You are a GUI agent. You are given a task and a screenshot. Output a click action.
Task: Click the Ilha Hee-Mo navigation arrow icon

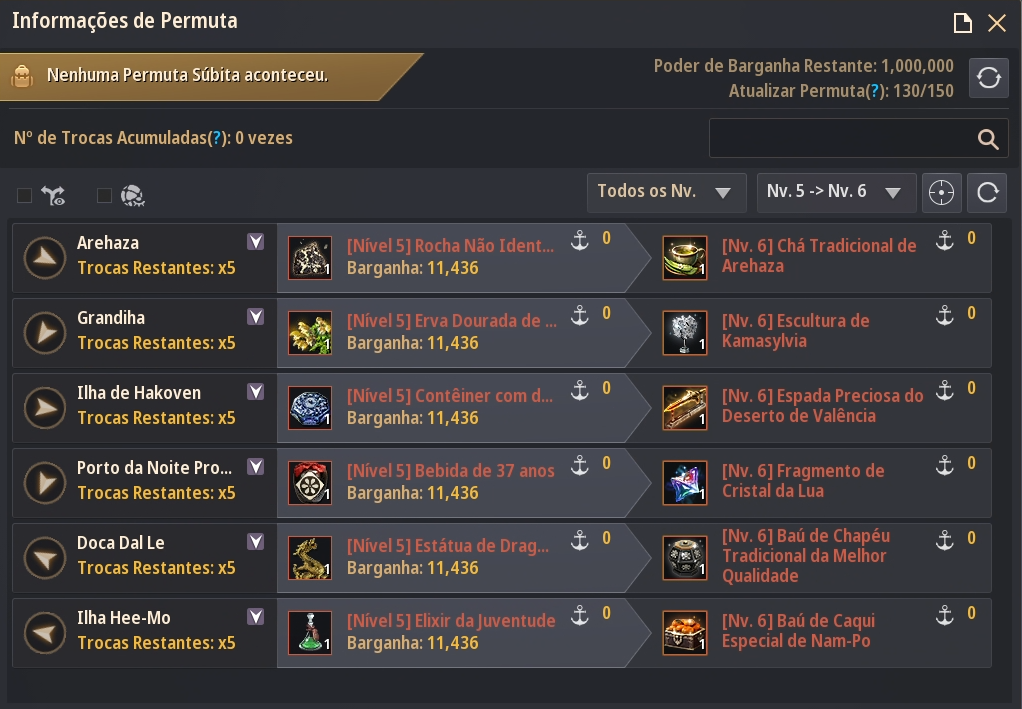(x=44, y=632)
